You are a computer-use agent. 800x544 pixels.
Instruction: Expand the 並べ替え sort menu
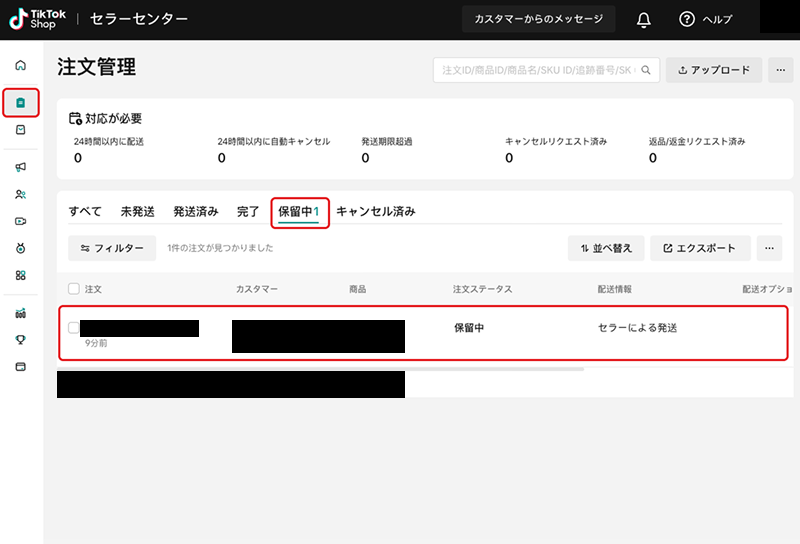tap(606, 248)
